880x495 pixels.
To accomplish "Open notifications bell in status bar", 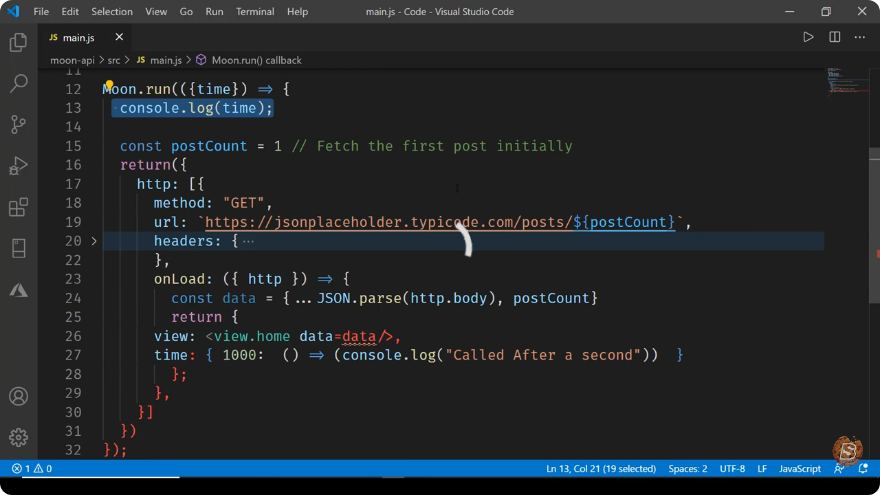I will click(864, 469).
